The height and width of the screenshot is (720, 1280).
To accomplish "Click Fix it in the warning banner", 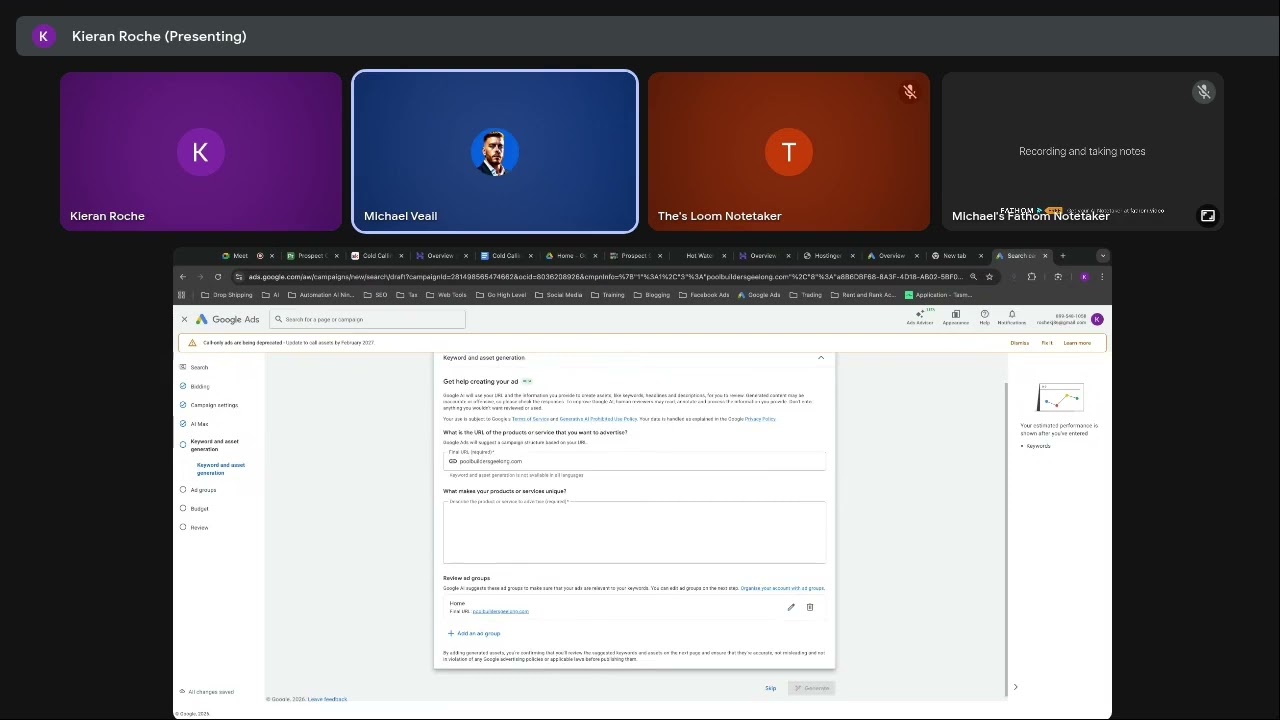I will [1047, 343].
